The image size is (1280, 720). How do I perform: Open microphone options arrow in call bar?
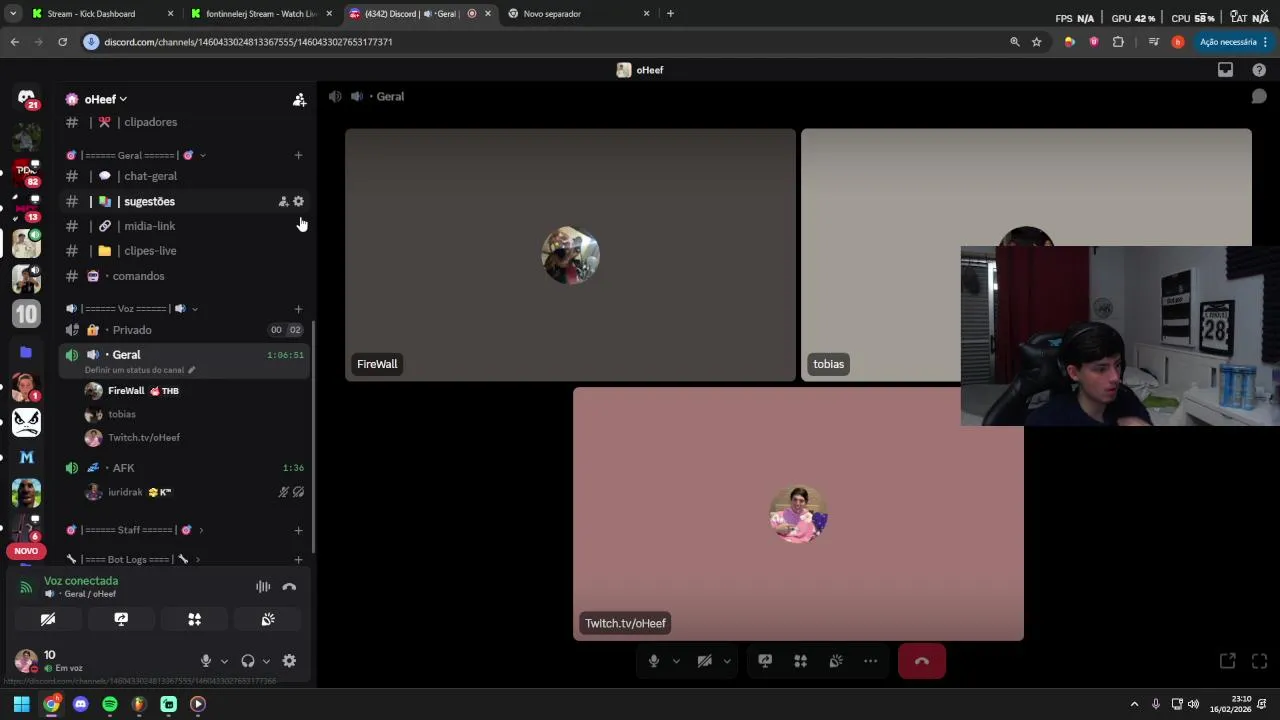[x=676, y=661]
